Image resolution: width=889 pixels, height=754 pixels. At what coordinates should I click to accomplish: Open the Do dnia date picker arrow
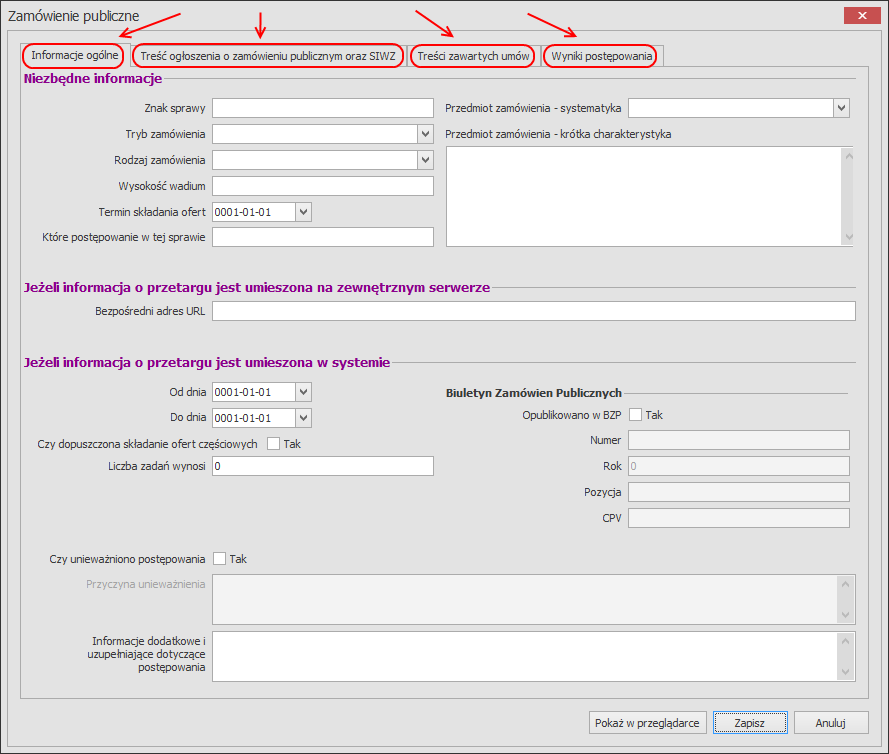pyautogui.click(x=303, y=418)
